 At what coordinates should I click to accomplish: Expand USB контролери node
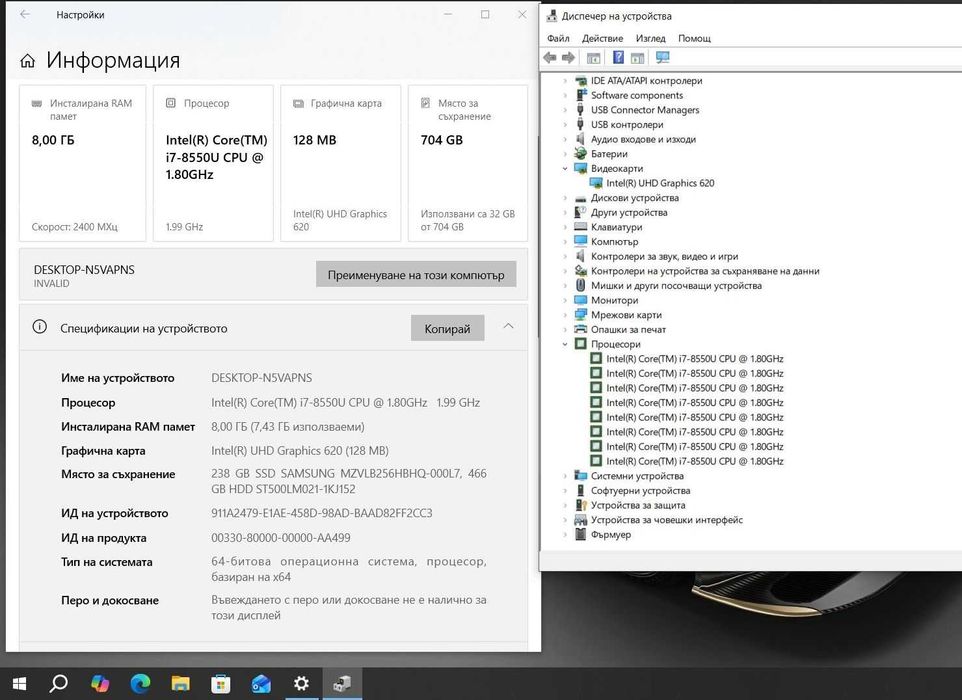coord(565,125)
